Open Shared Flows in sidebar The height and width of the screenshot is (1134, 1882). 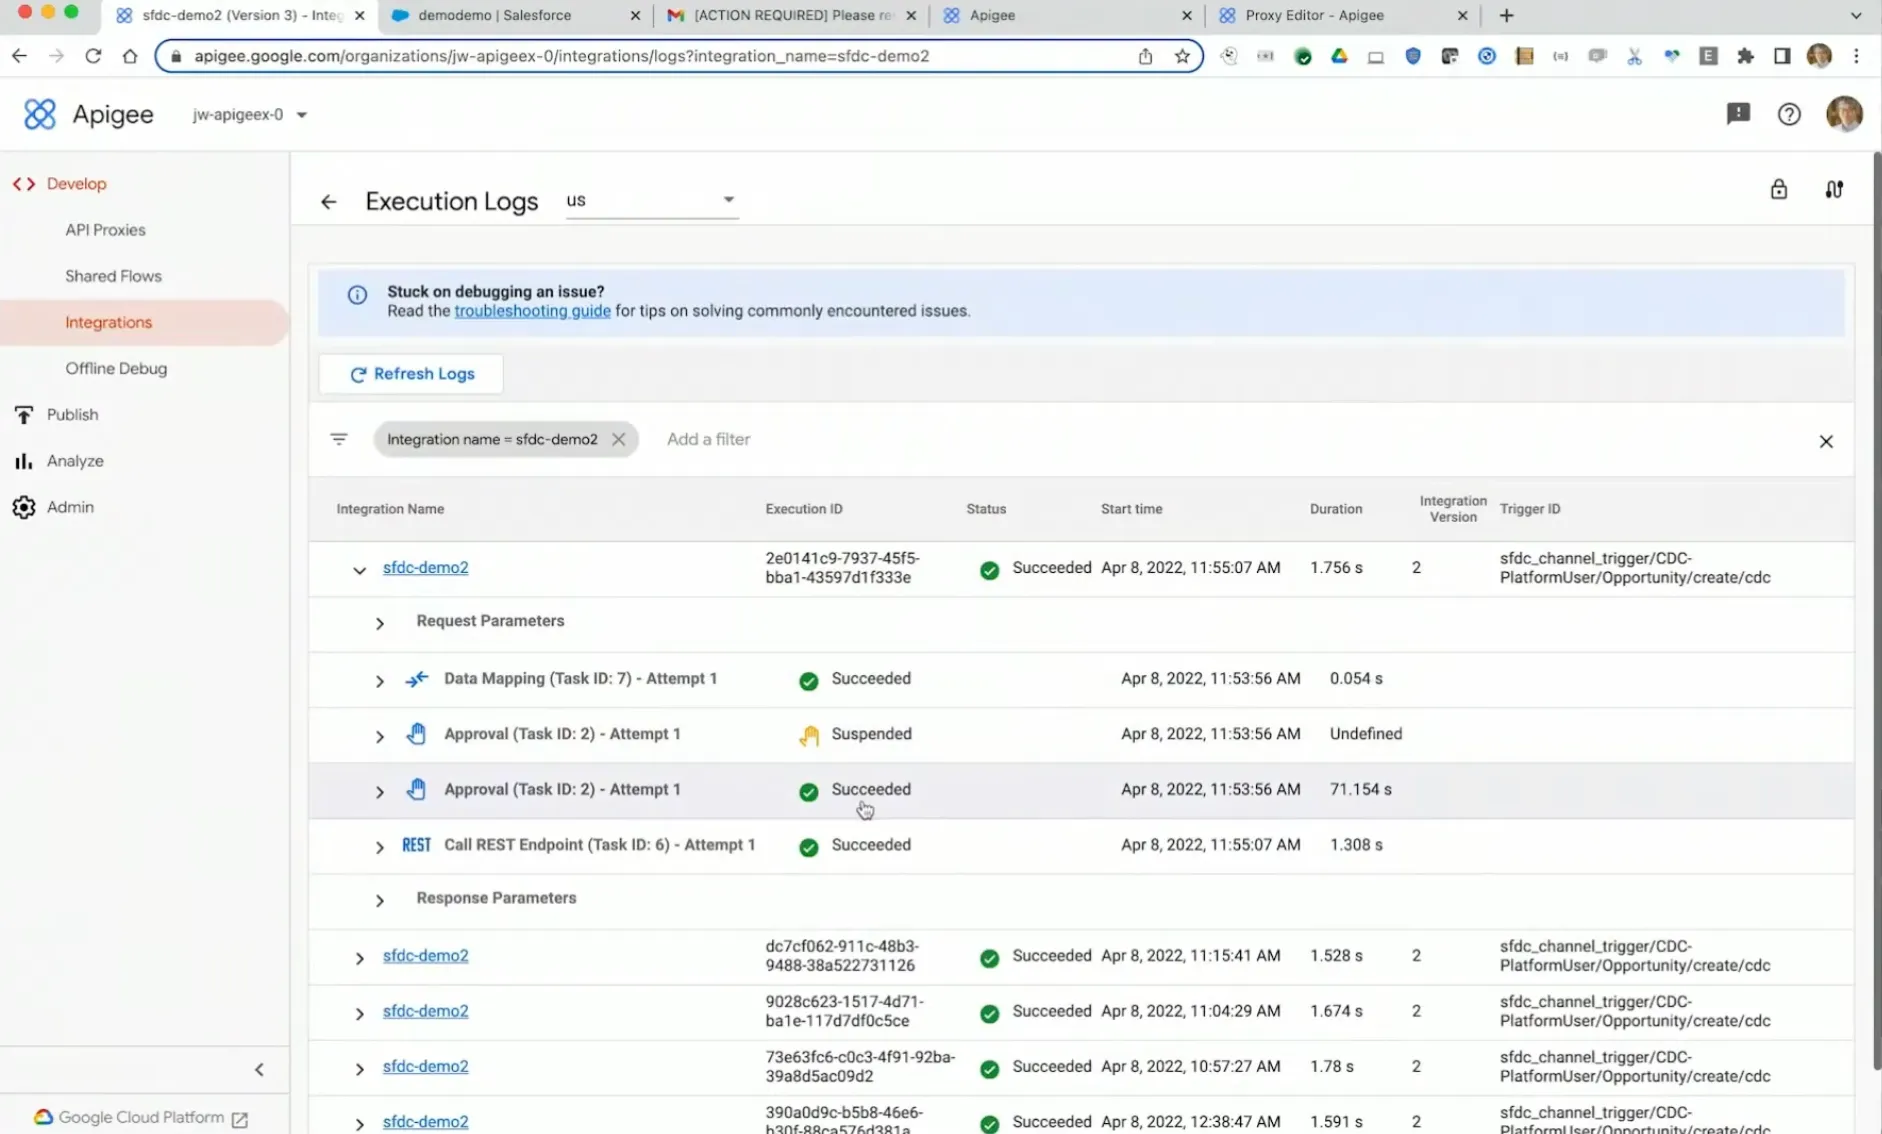[113, 276]
